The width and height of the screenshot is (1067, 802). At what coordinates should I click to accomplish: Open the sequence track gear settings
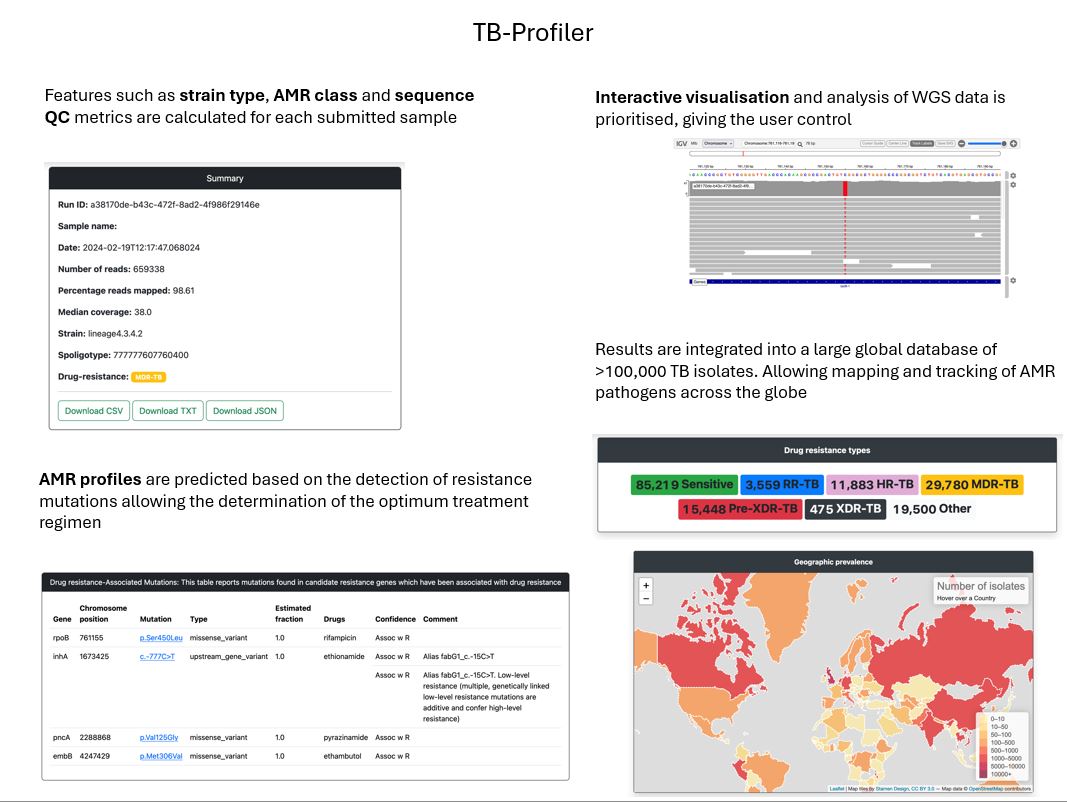click(1013, 176)
